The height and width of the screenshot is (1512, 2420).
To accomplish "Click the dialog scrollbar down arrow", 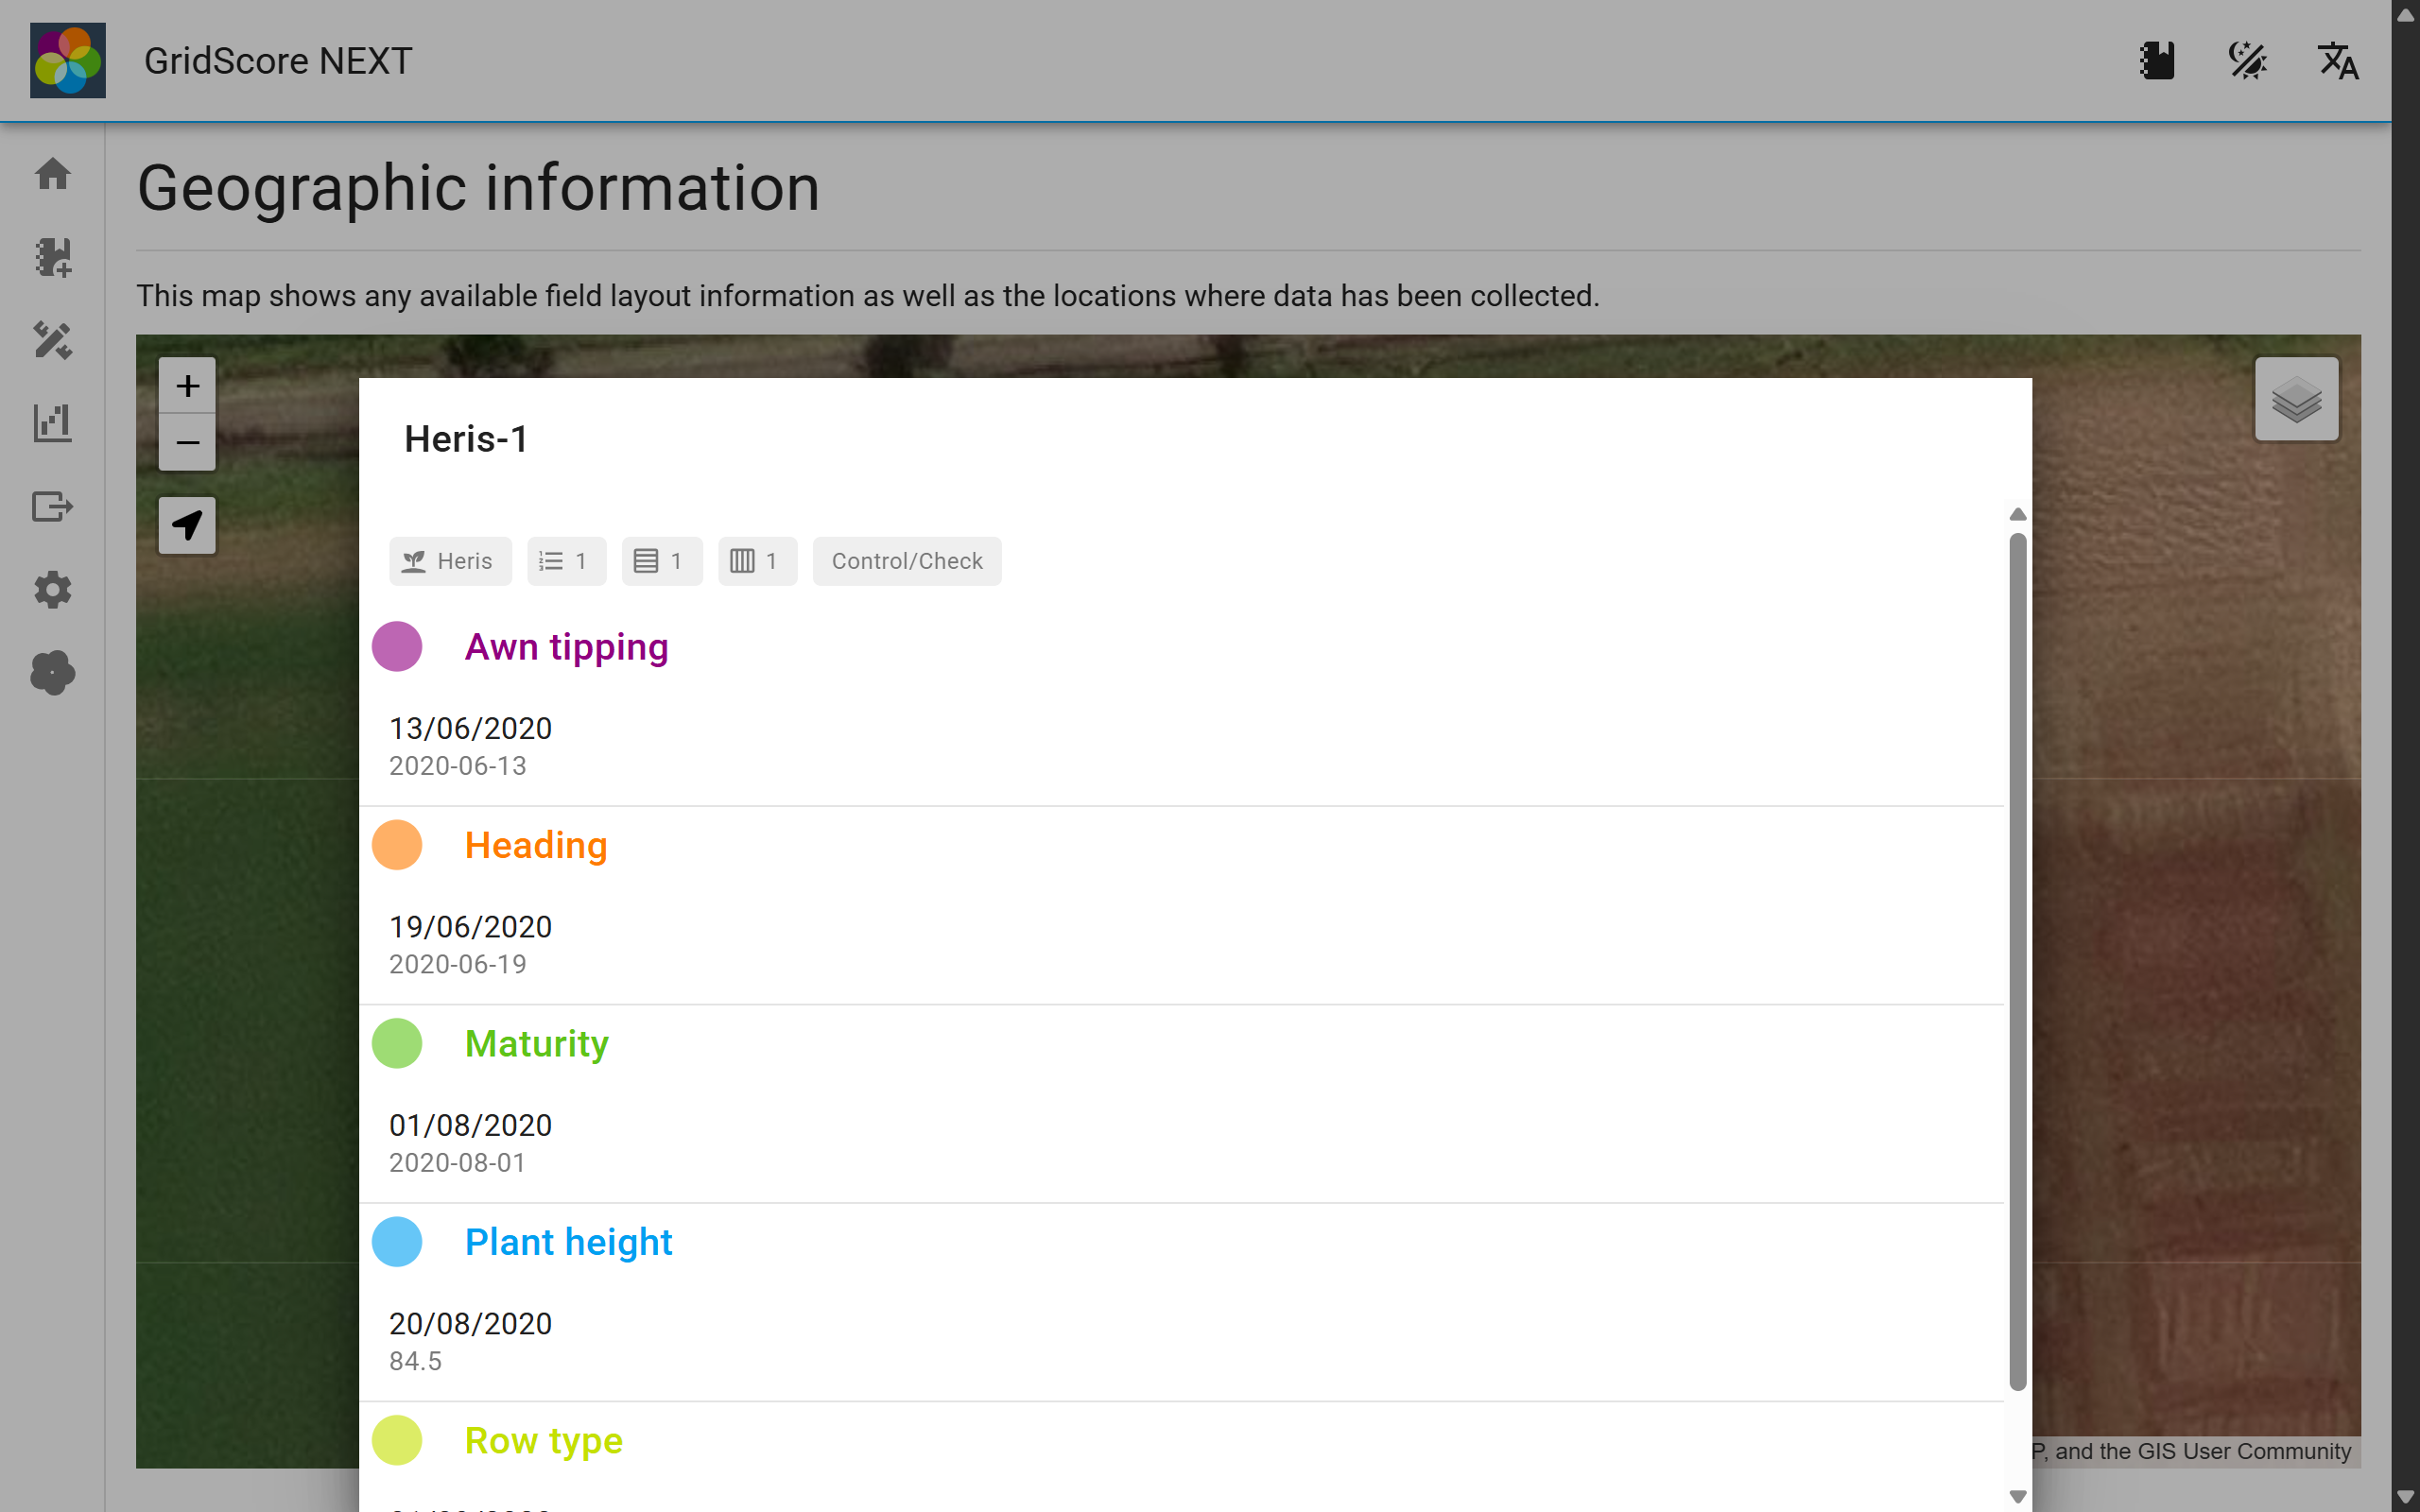I will (2017, 1496).
